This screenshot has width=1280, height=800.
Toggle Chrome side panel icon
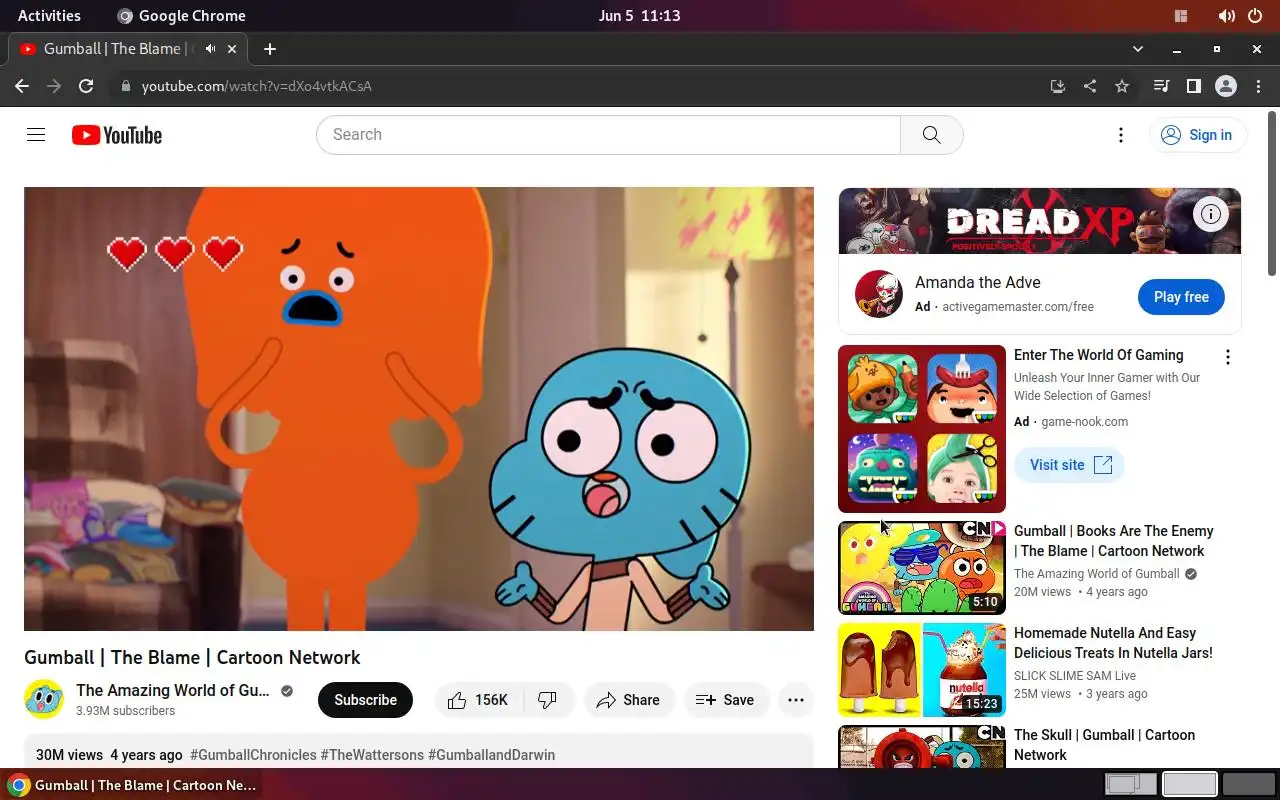point(1193,86)
